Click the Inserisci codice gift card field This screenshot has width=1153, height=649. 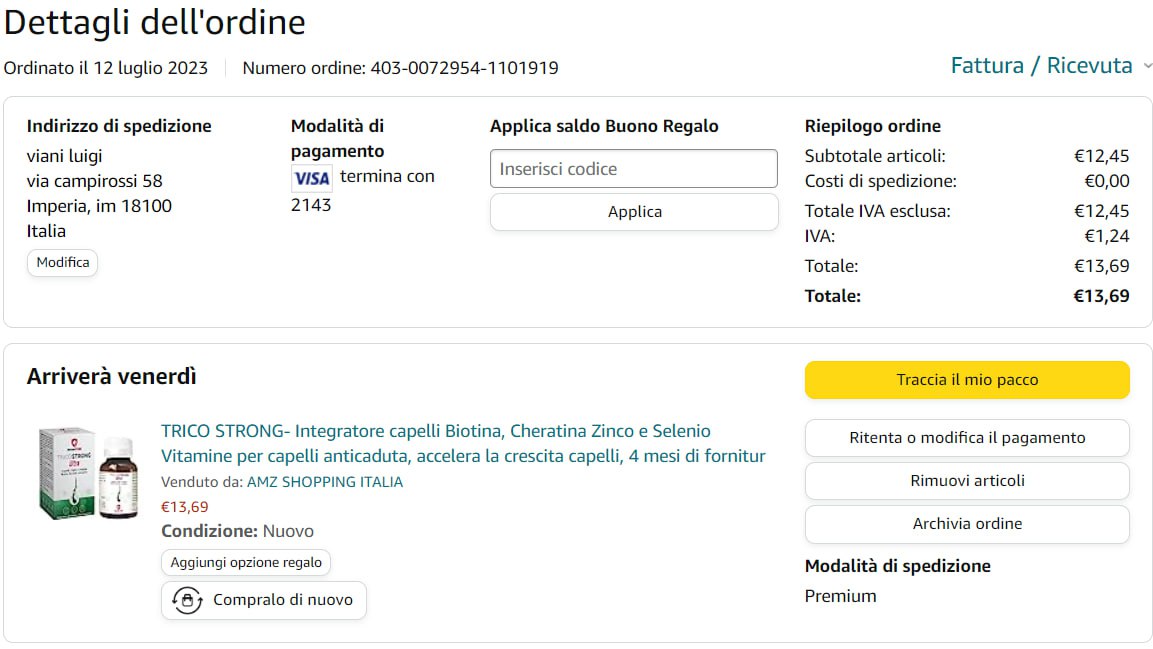(633, 169)
